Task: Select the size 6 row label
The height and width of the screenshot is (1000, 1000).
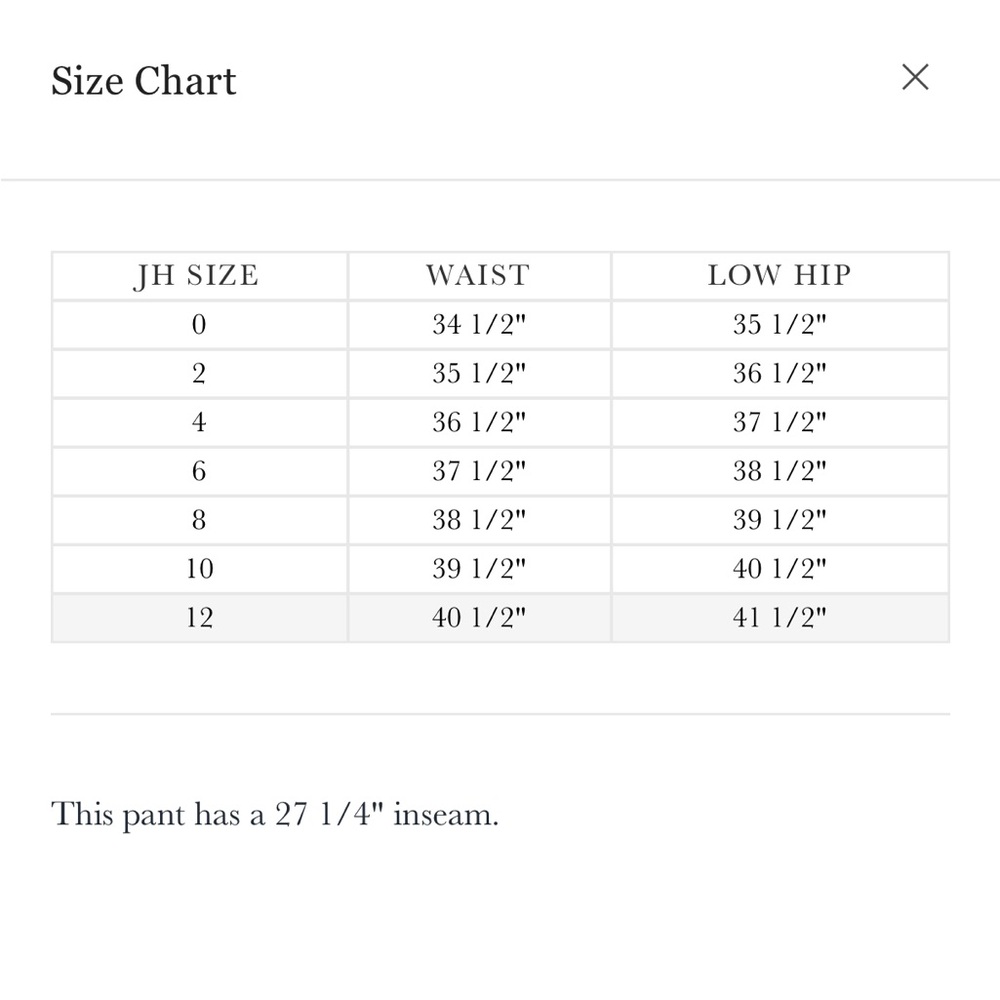Action: click(199, 472)
